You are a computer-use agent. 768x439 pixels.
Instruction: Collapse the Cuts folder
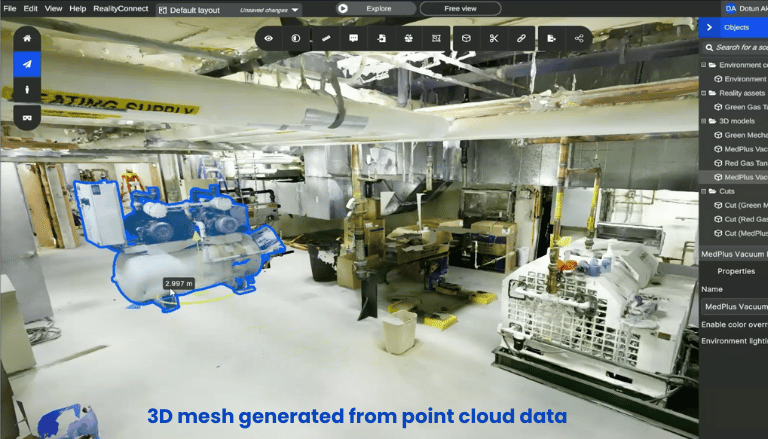704,191
